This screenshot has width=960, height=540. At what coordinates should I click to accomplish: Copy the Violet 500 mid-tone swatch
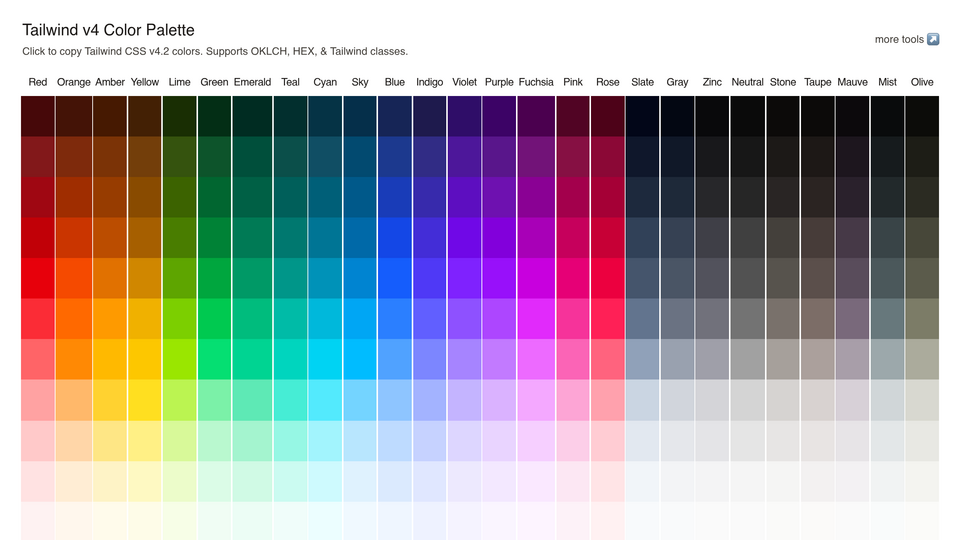[x=465, y=318]
